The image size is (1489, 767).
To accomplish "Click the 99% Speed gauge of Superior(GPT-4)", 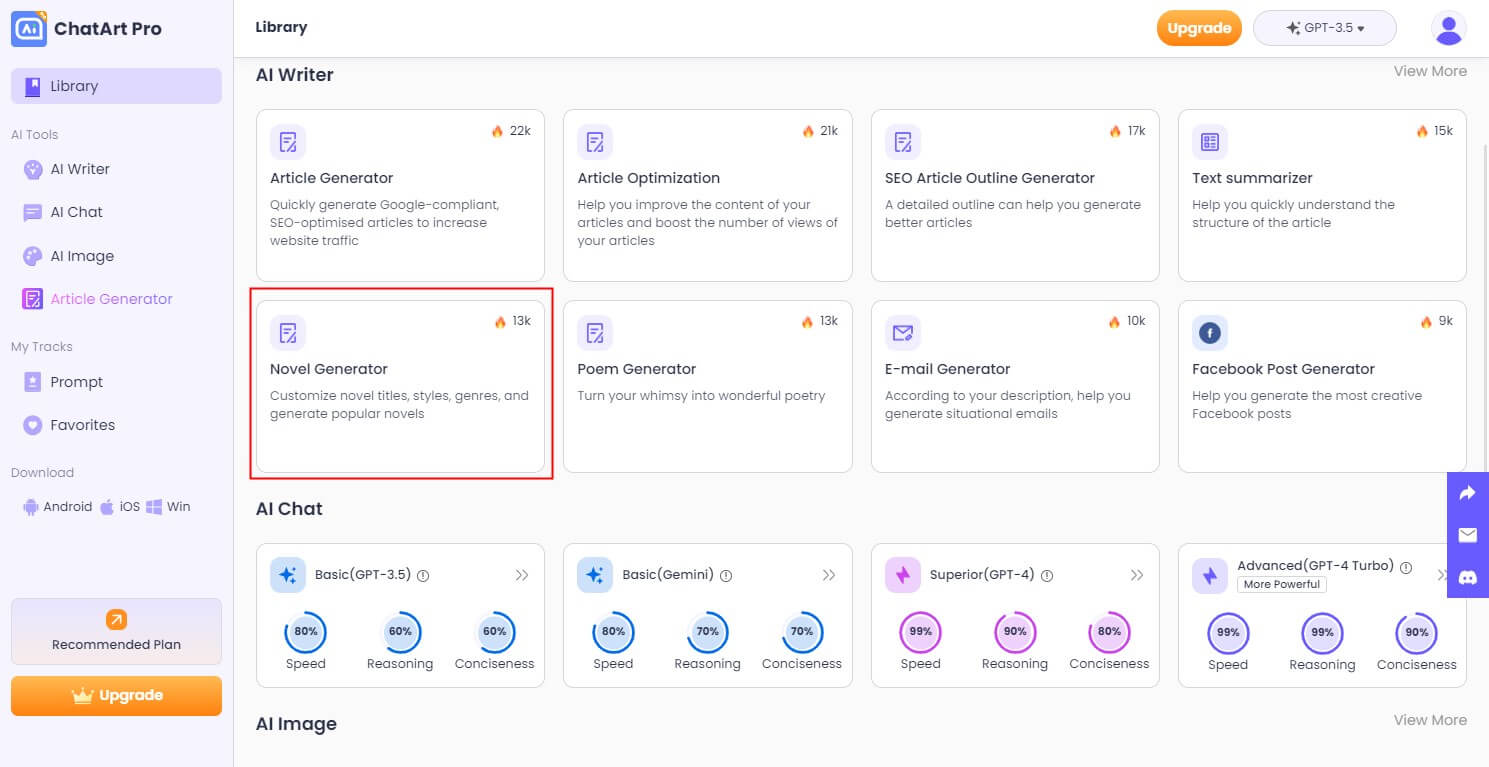I will coord(921,632).
